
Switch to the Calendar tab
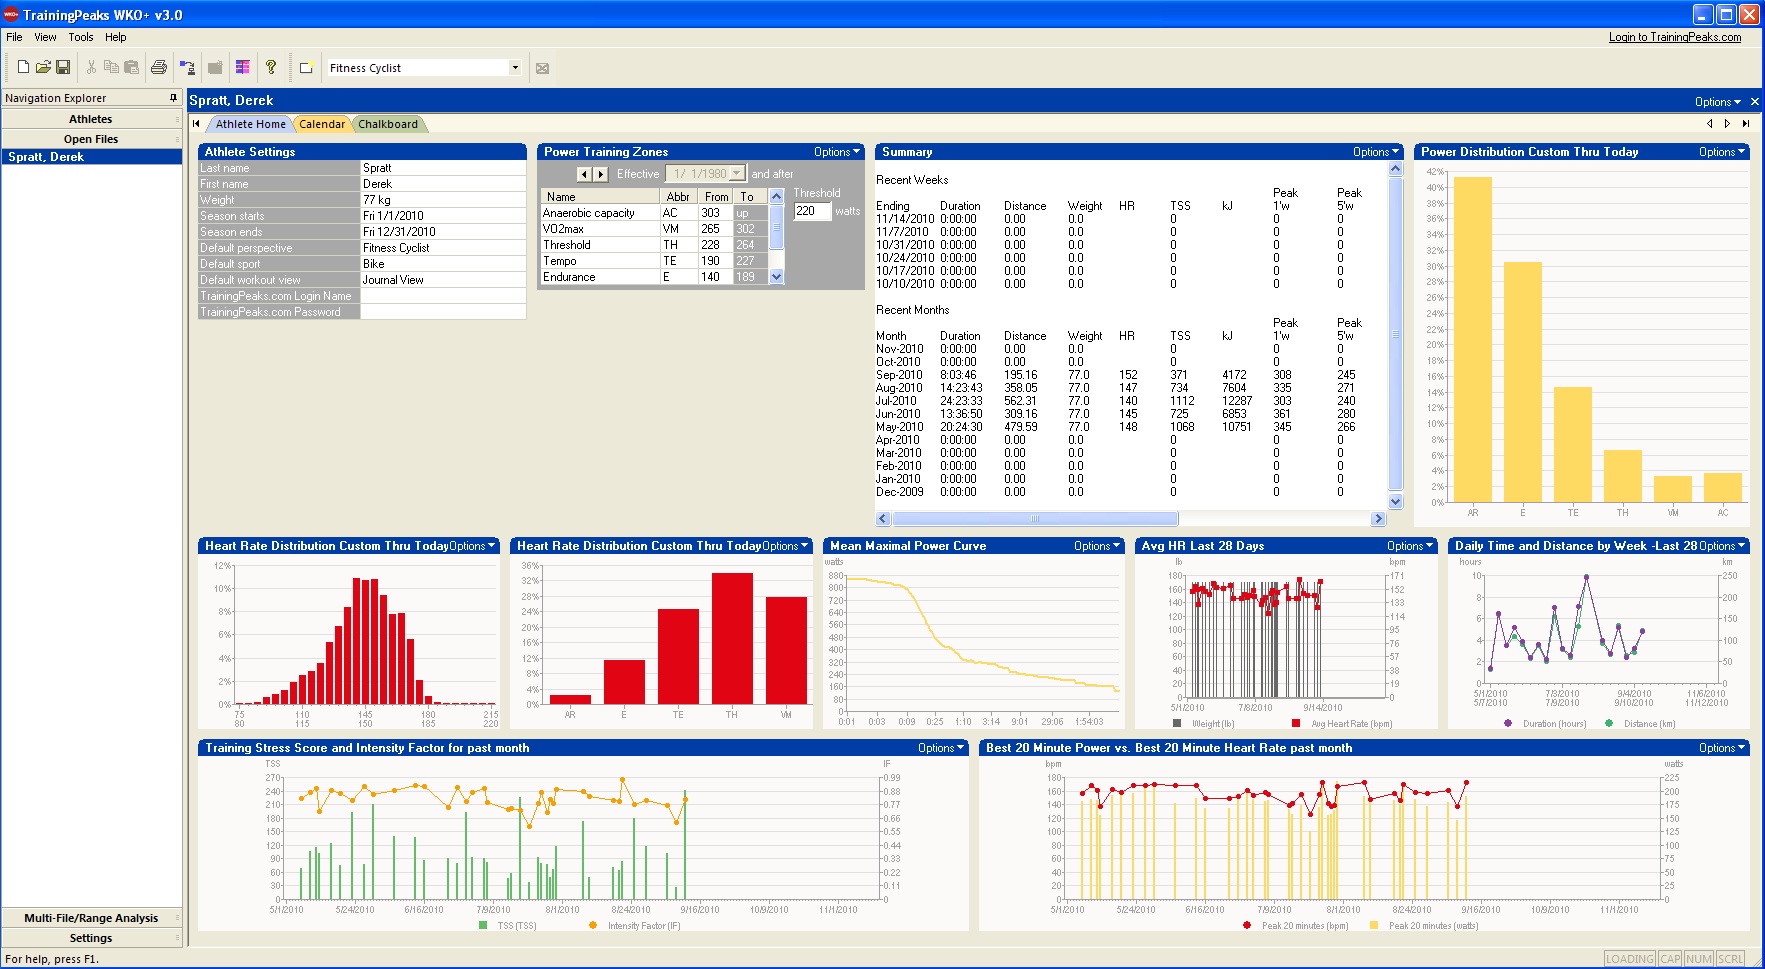[x=322, y=124]
